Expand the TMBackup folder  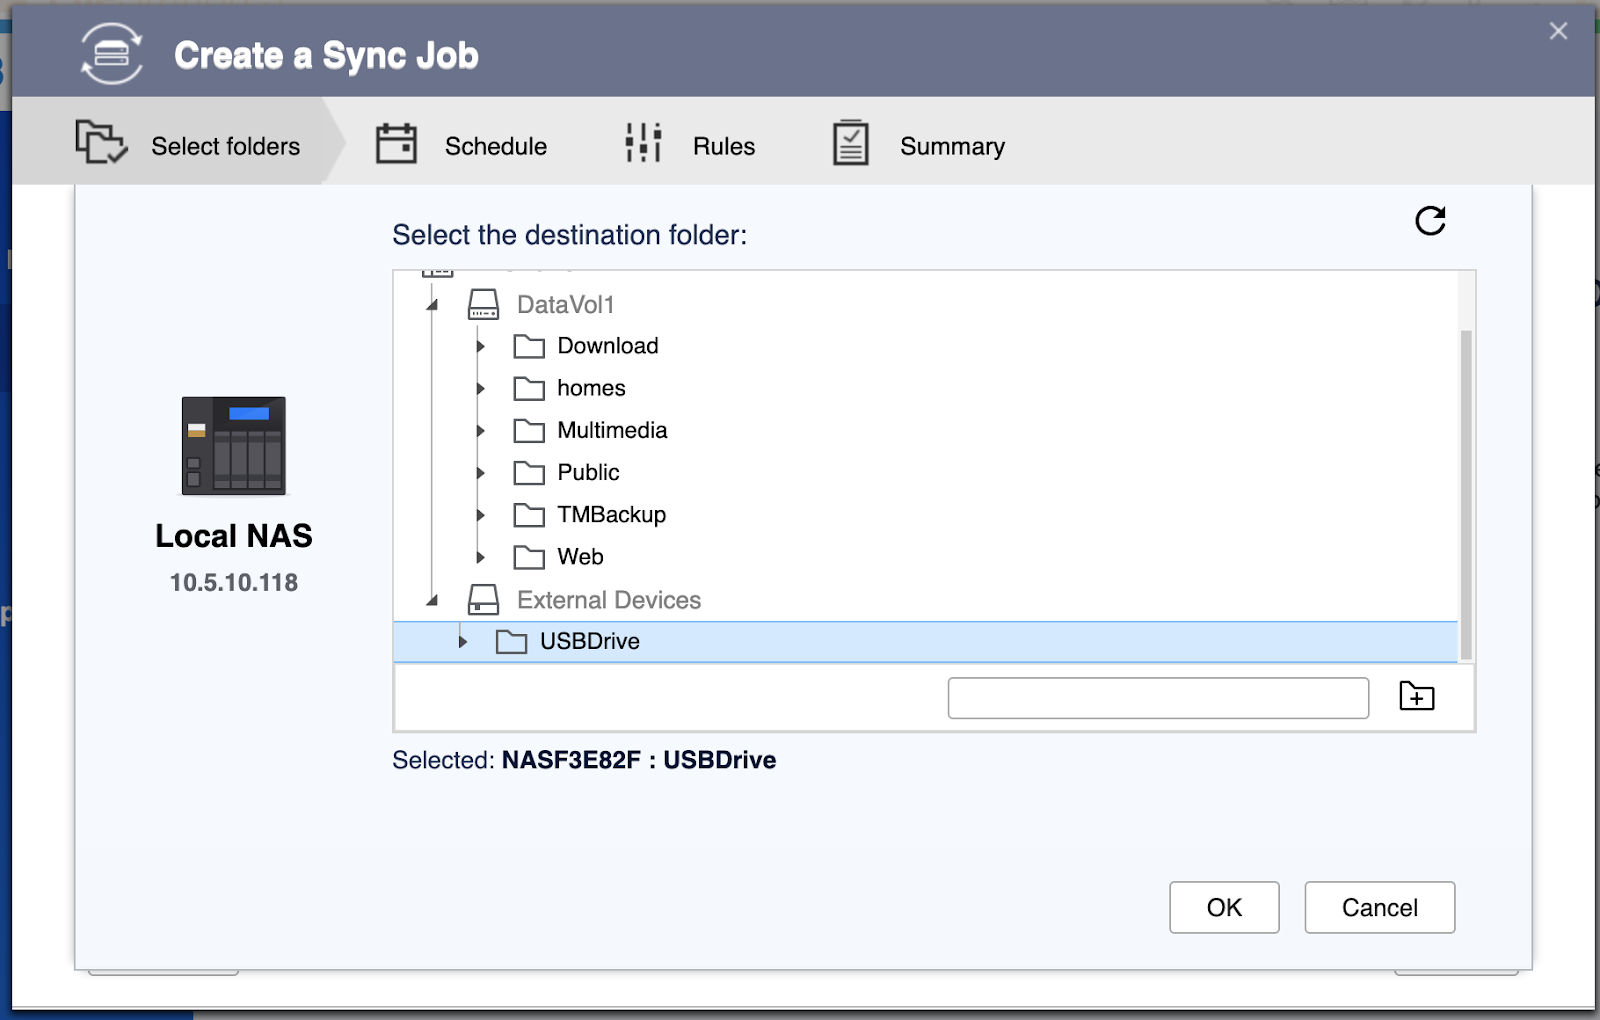tap(481, 515)
